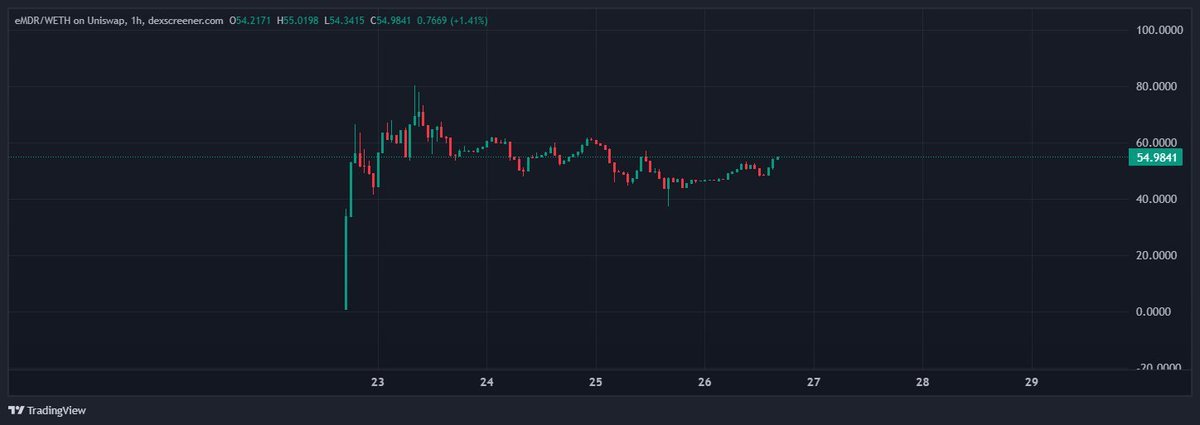Select date 25 on the time axis
1200x425 pixels.
click(x=595, y=382)
